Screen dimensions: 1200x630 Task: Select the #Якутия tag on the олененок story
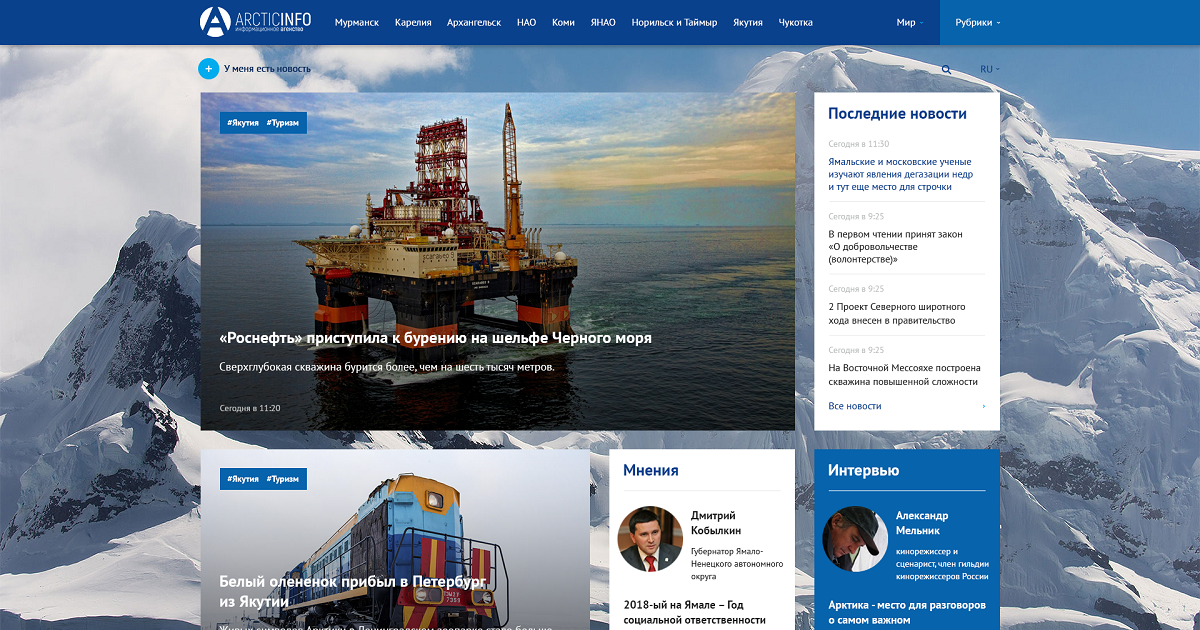pyautogui.click(x=243, y=479)
